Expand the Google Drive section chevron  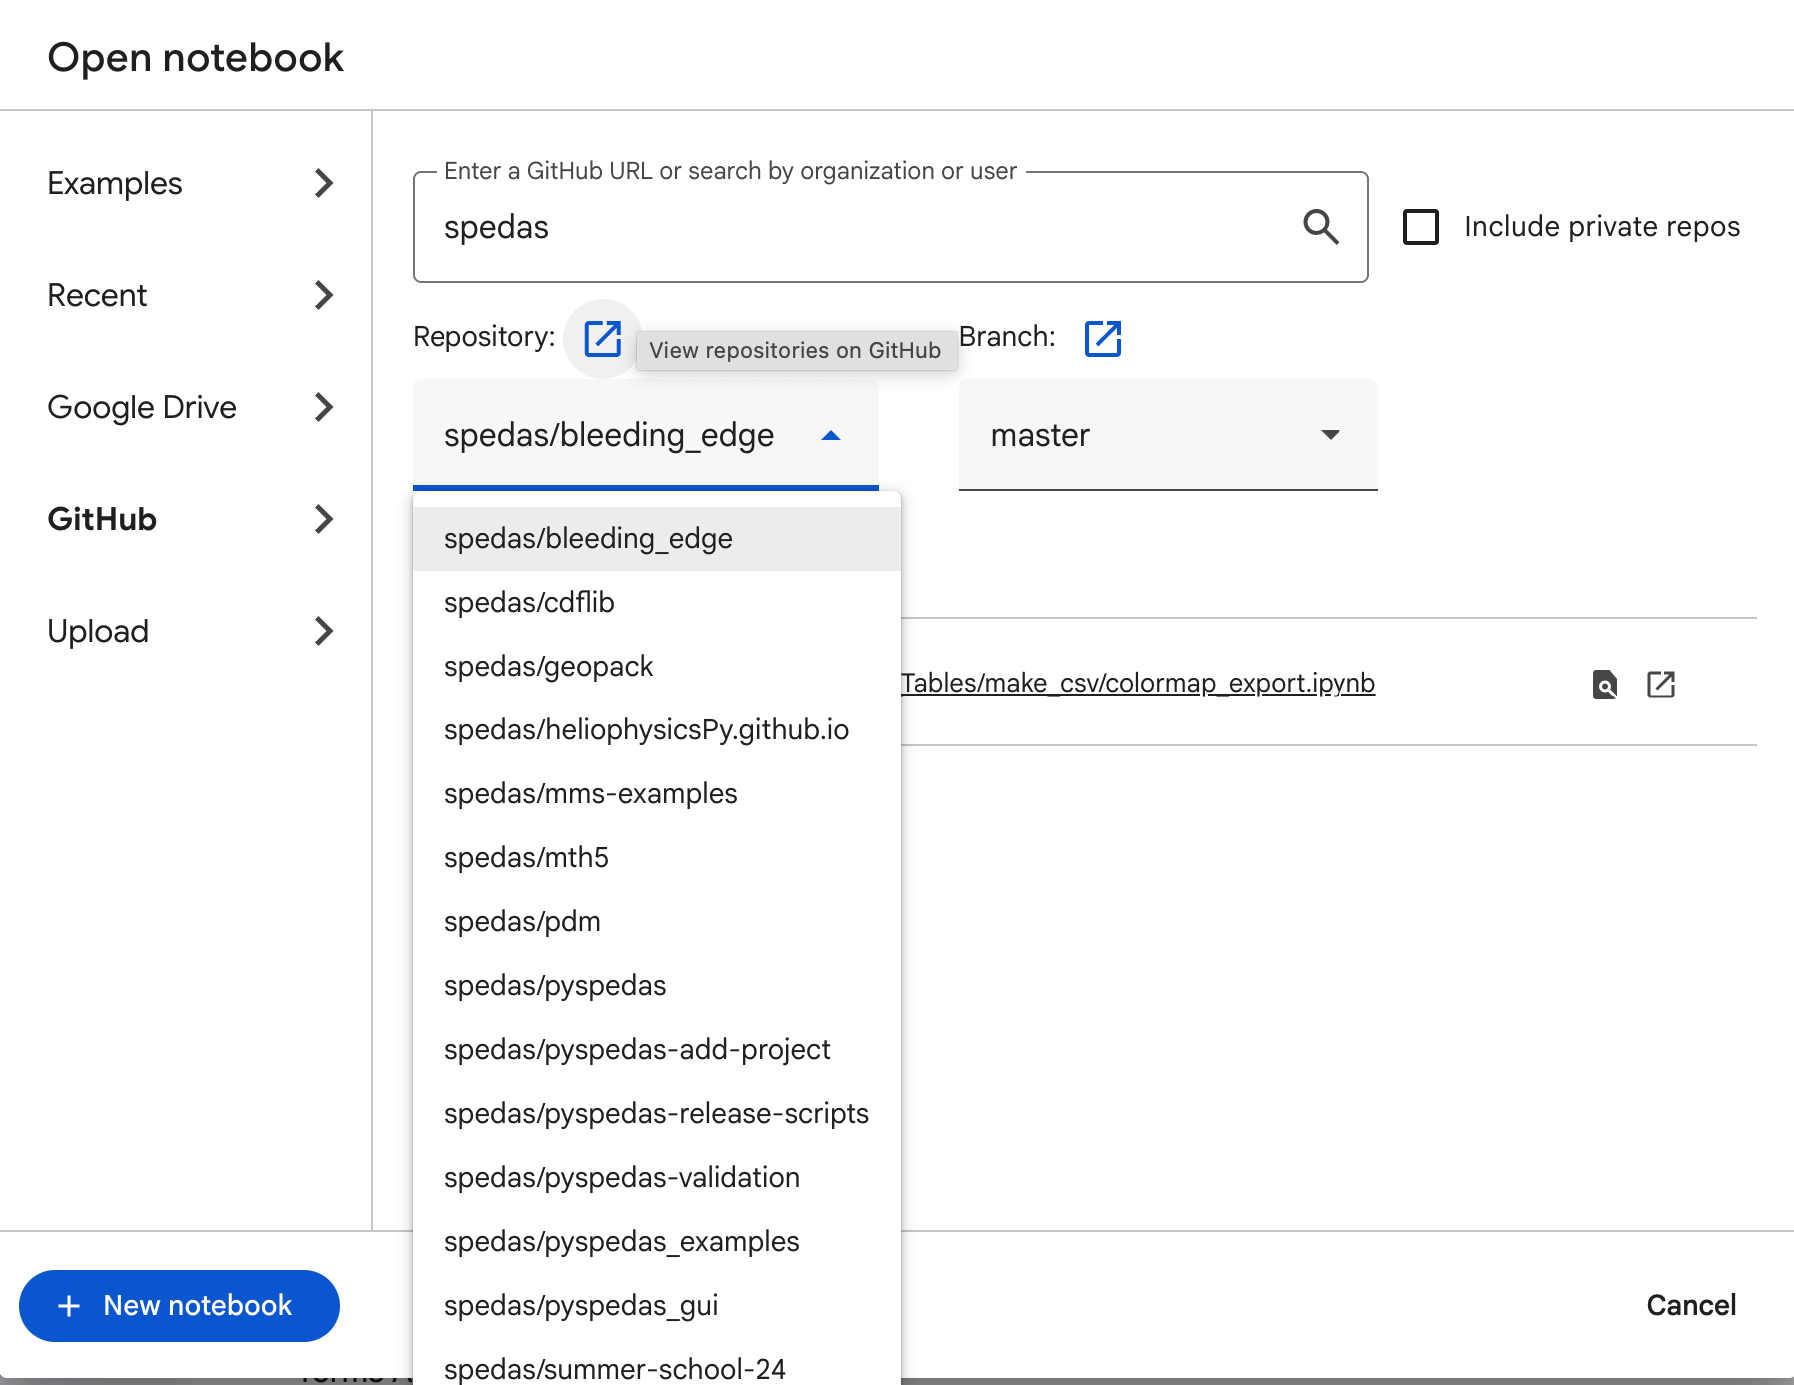tap(323, 407)
